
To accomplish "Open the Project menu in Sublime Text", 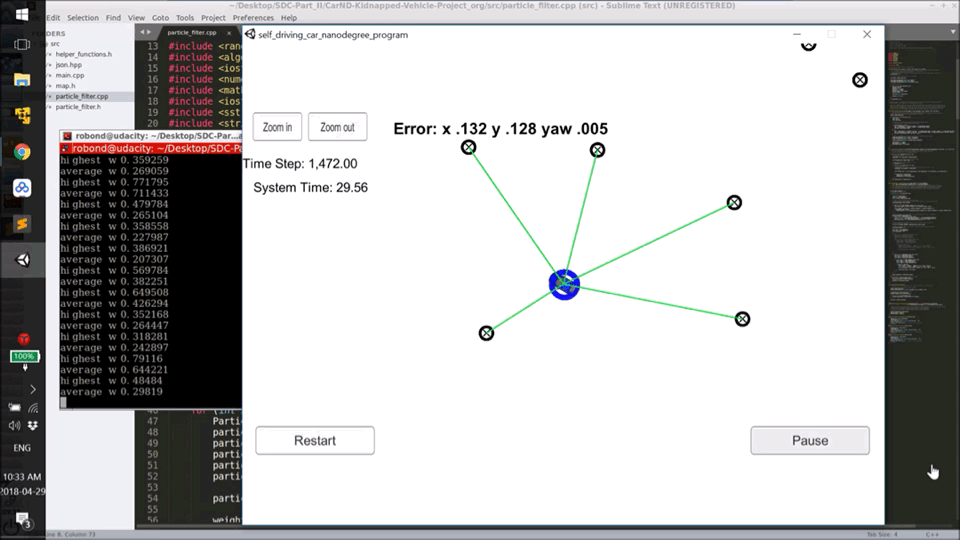I will (213, 18).
